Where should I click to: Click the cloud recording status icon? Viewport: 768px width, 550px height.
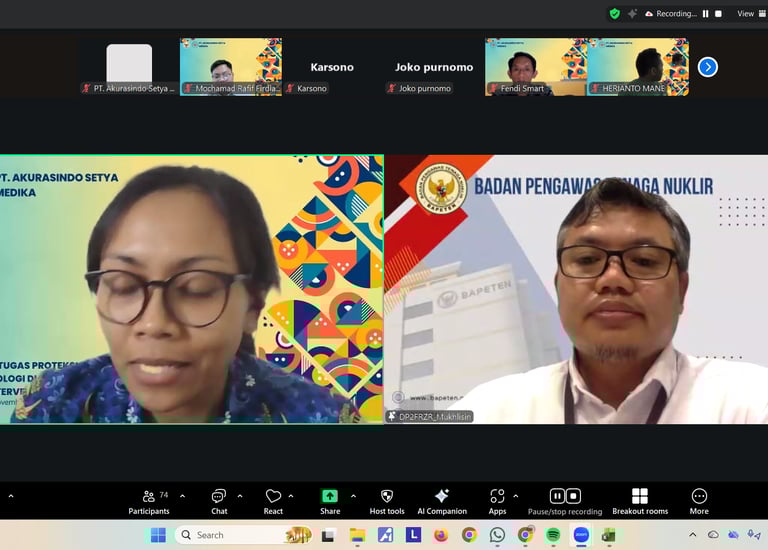(x=648, y=14)
